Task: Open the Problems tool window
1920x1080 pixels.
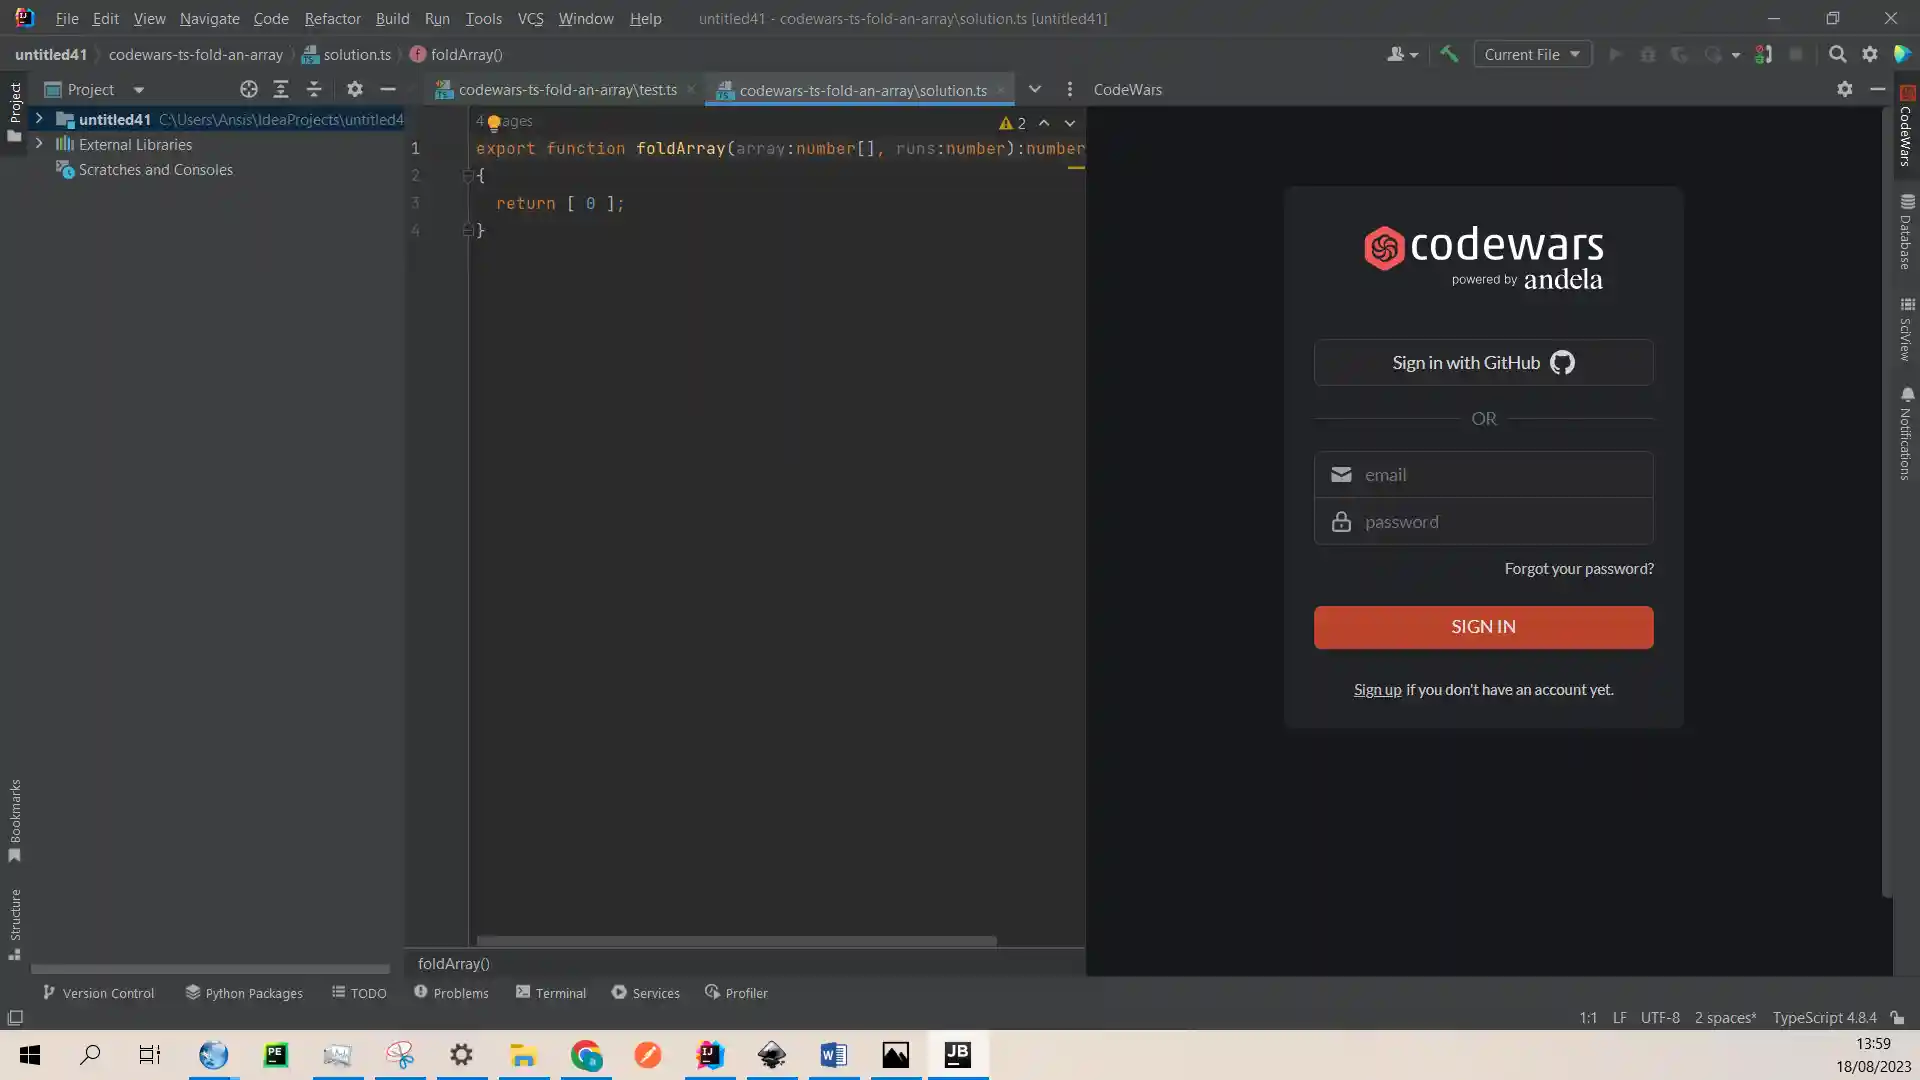Action: pyautogui.click(x=451, y=992)
